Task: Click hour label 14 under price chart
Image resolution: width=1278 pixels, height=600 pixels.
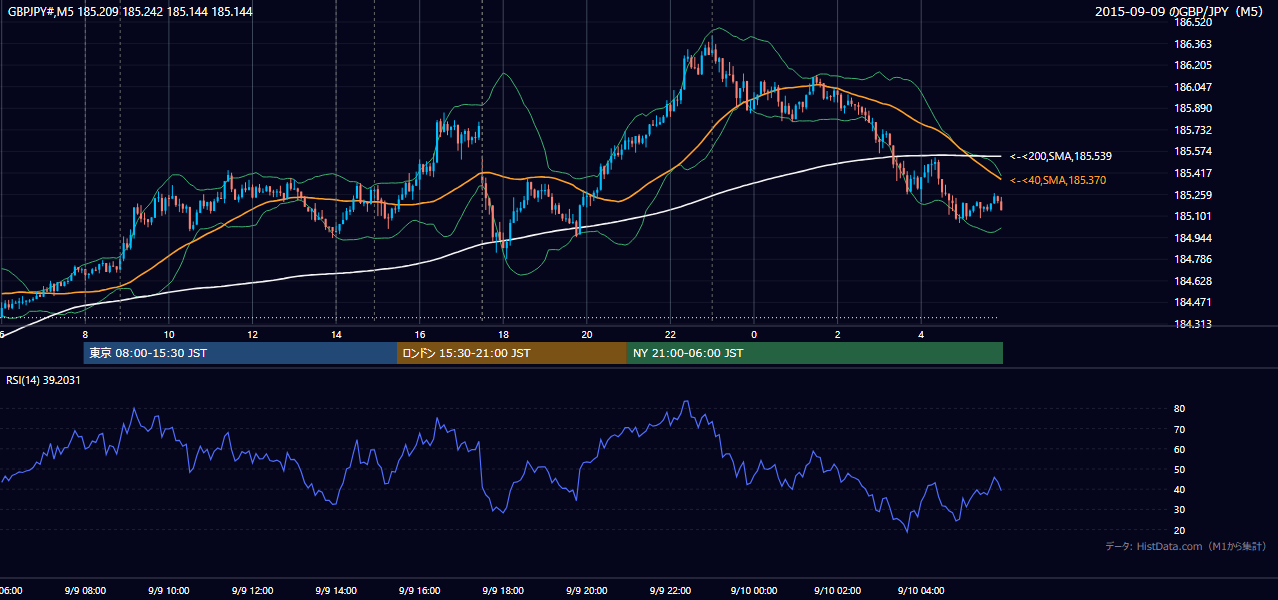Action: click(x=336, y=334)
